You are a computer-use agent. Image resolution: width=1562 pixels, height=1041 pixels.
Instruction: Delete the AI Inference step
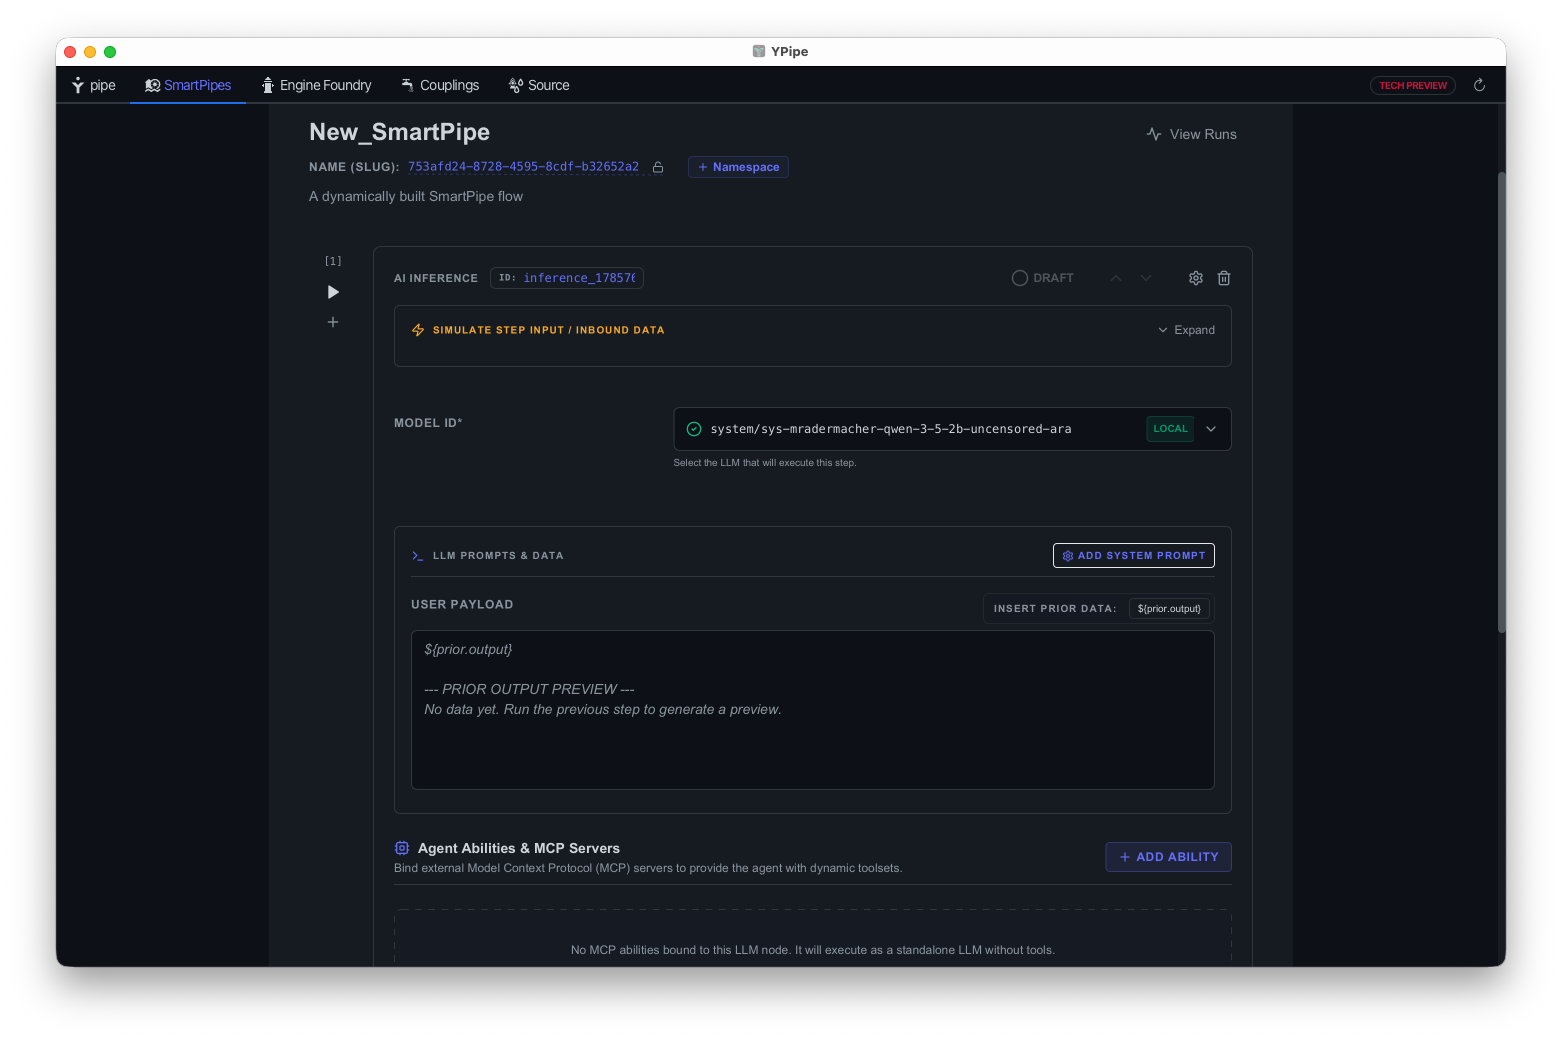(x=1224, y=278)
